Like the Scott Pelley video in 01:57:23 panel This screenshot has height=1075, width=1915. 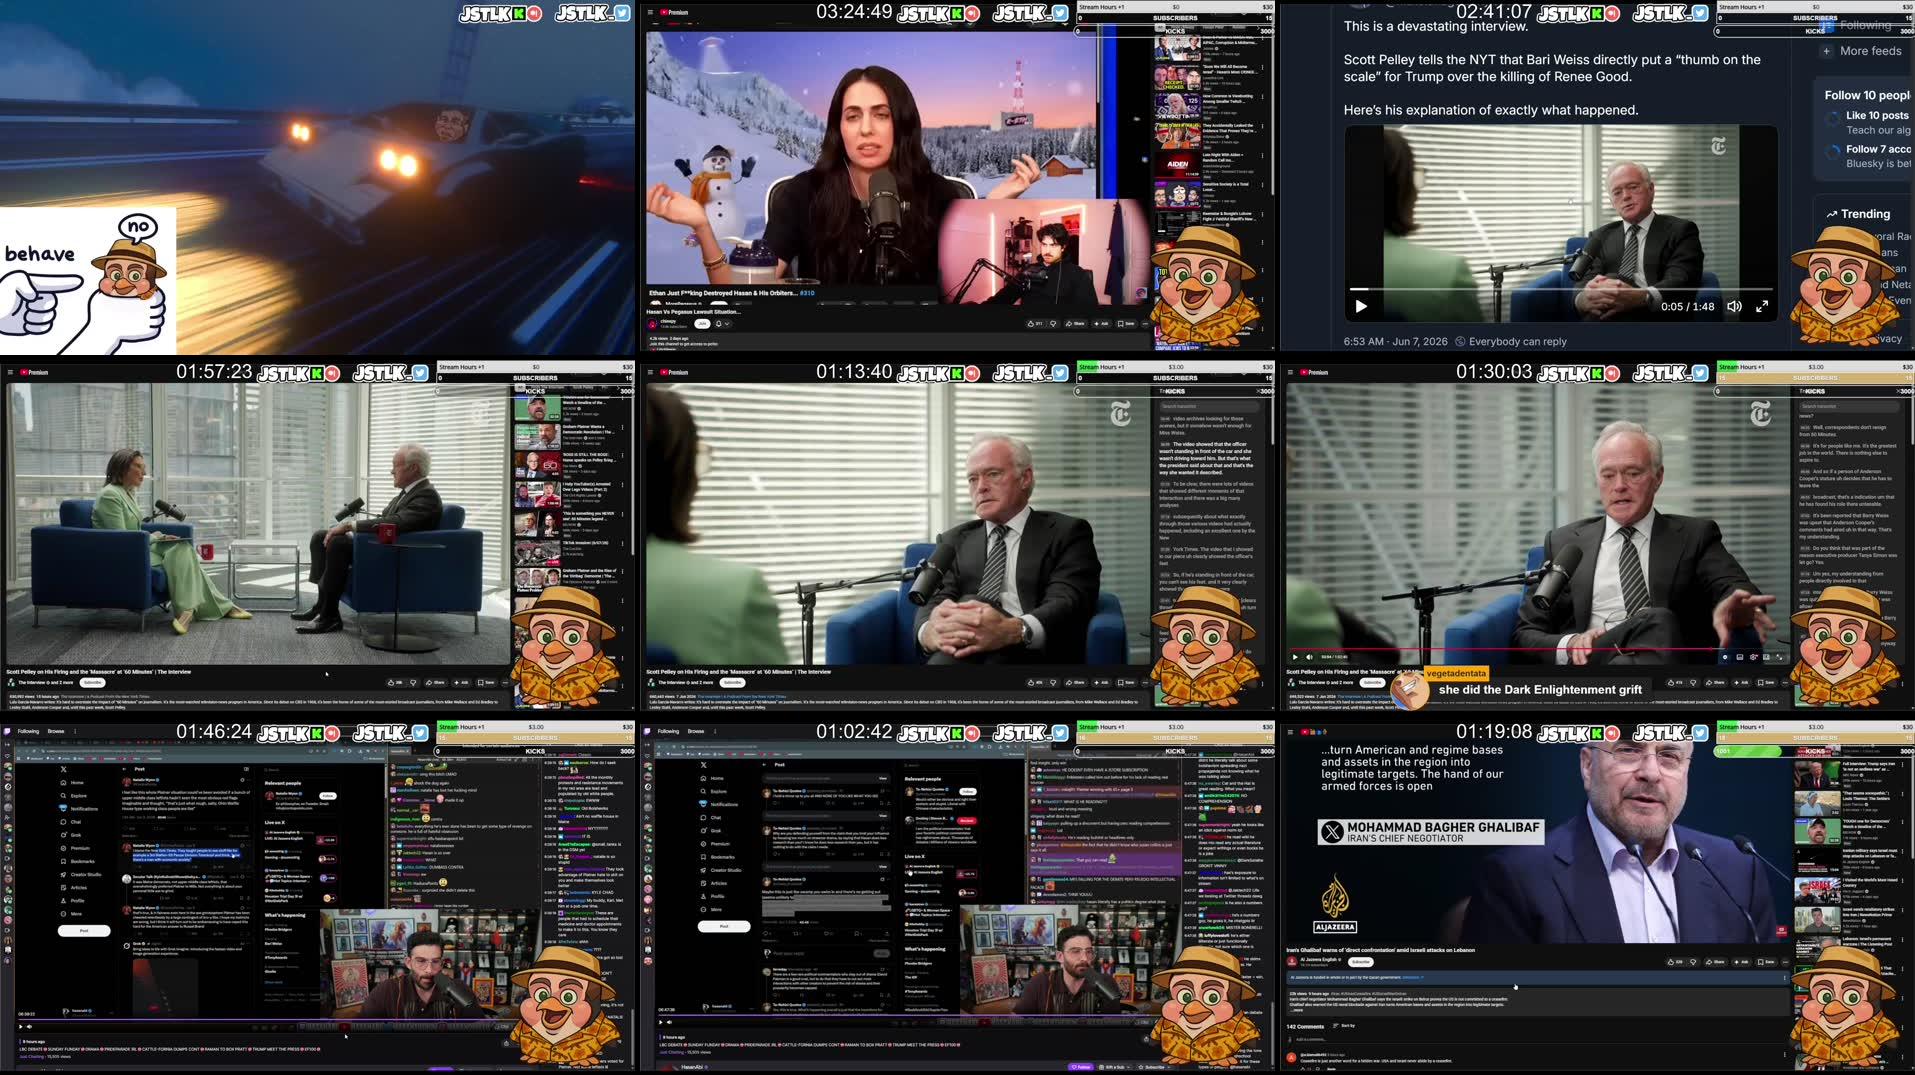tap(395, 682)
